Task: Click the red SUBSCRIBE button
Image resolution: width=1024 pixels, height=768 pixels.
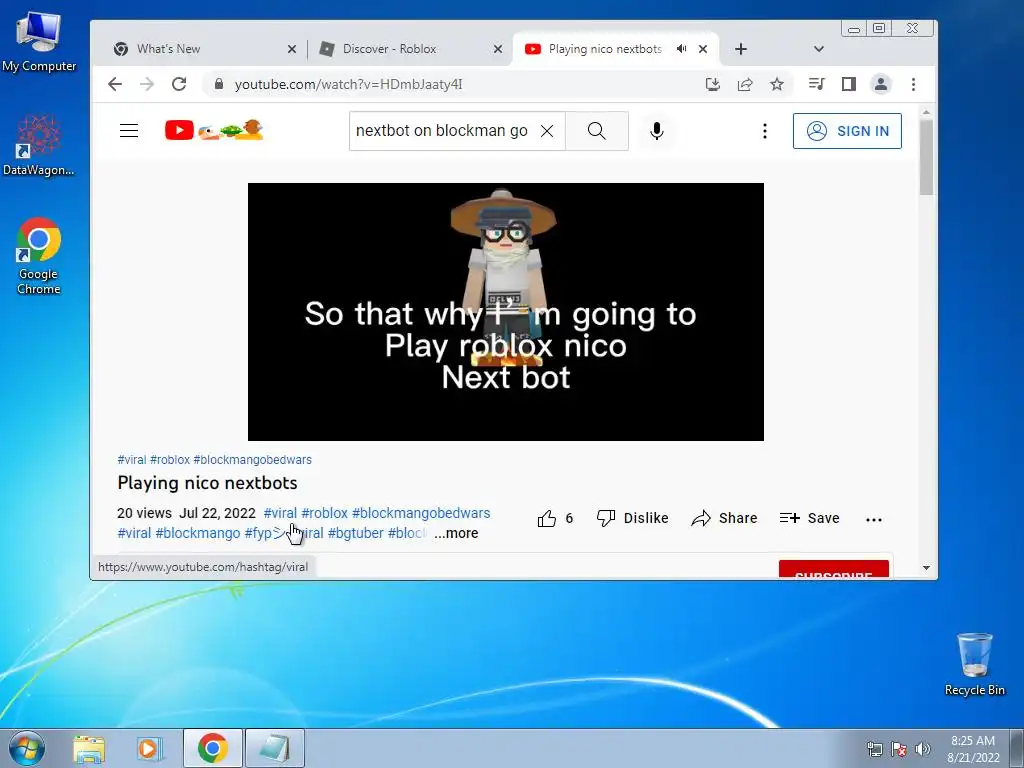Action: pyautogui.click(x=833, y=569)
